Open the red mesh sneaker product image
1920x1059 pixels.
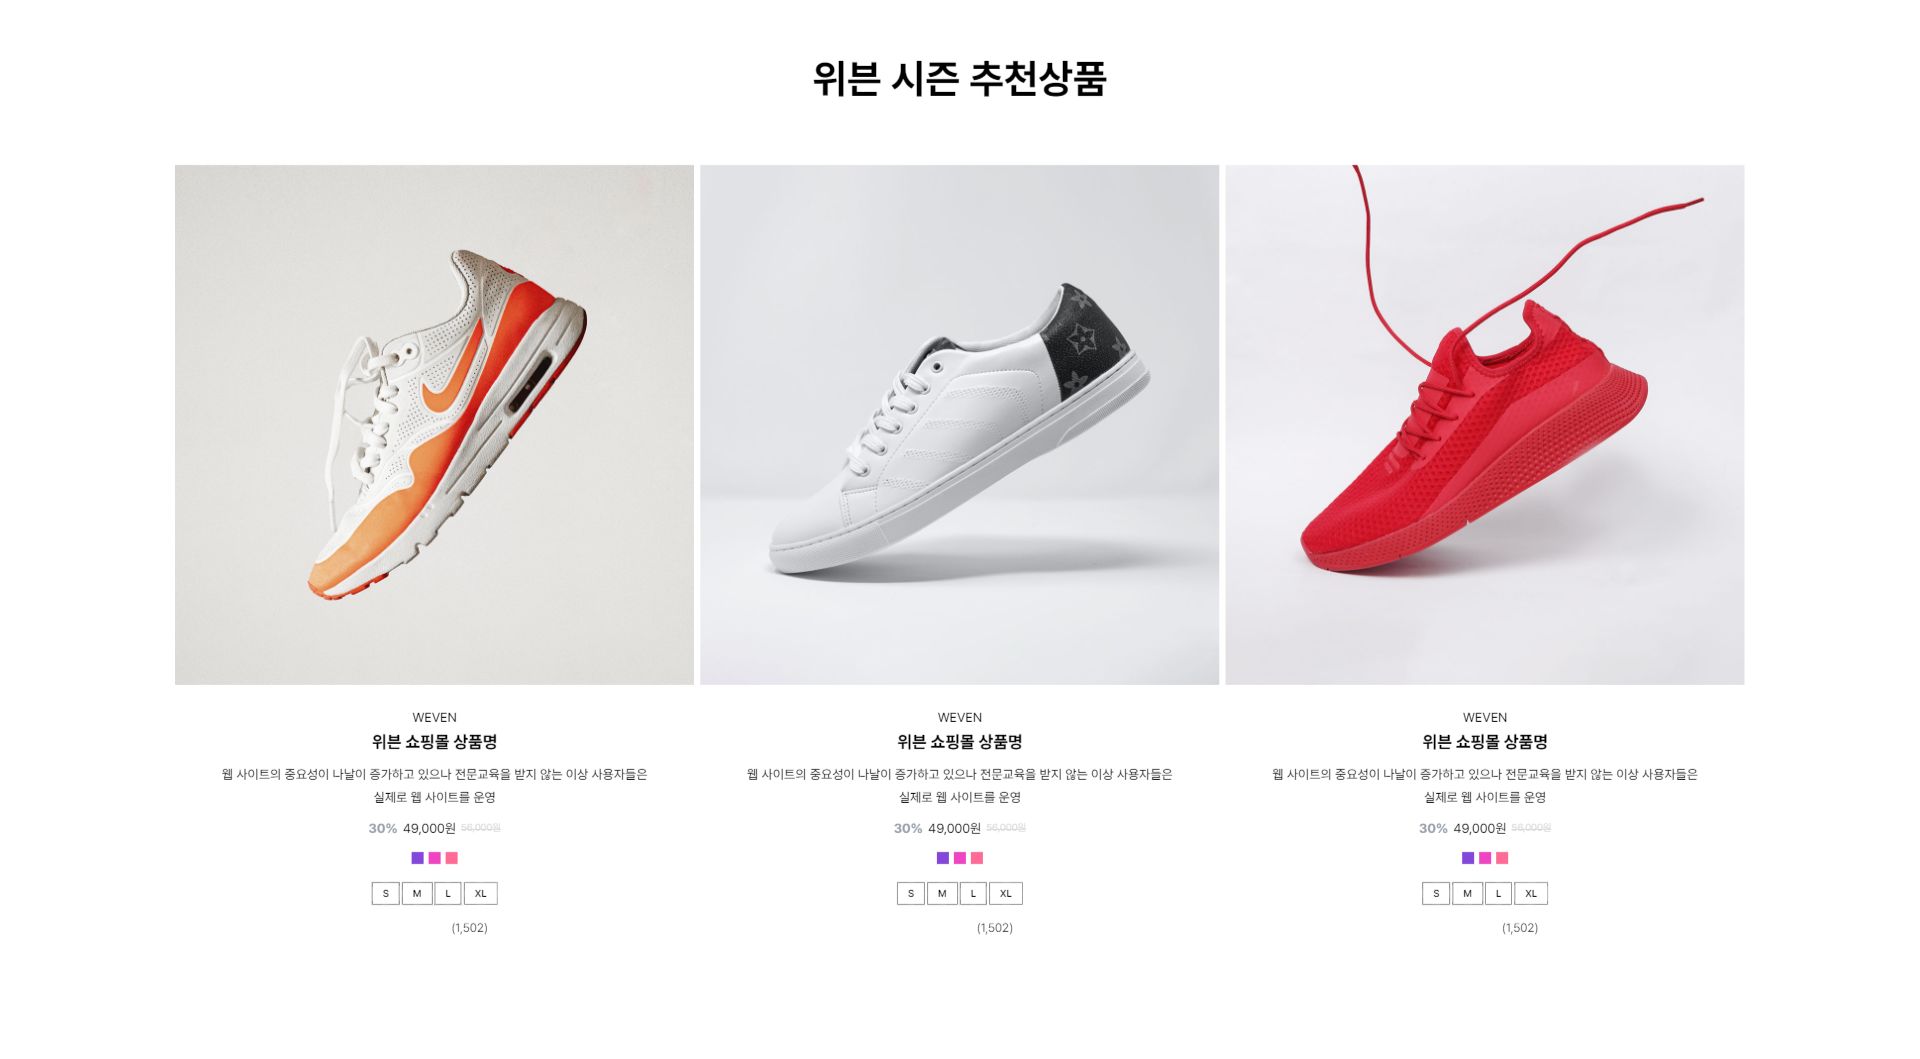[x=1485, y=425]
